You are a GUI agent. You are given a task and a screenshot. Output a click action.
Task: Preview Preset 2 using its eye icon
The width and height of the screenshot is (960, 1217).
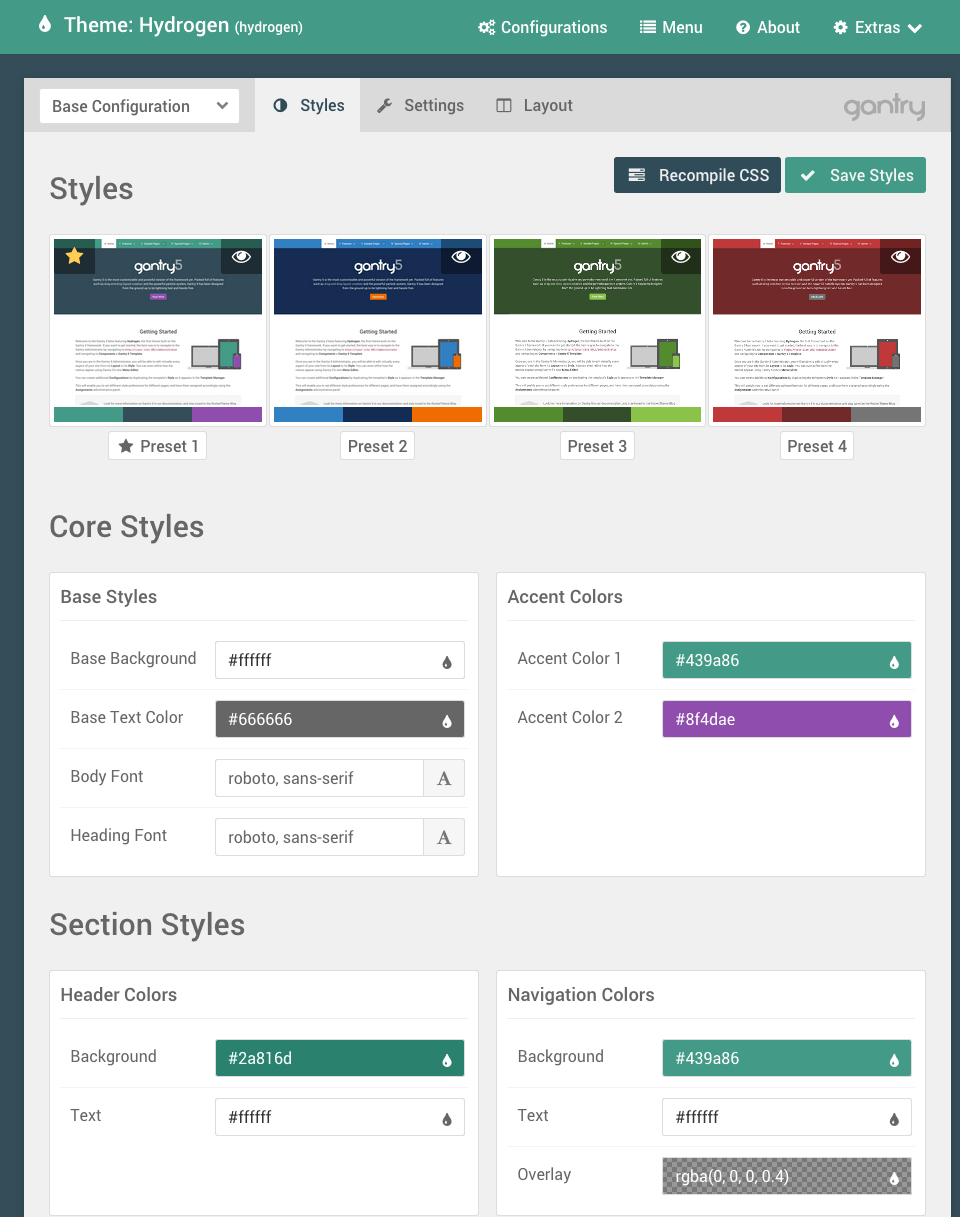point(460,257)
